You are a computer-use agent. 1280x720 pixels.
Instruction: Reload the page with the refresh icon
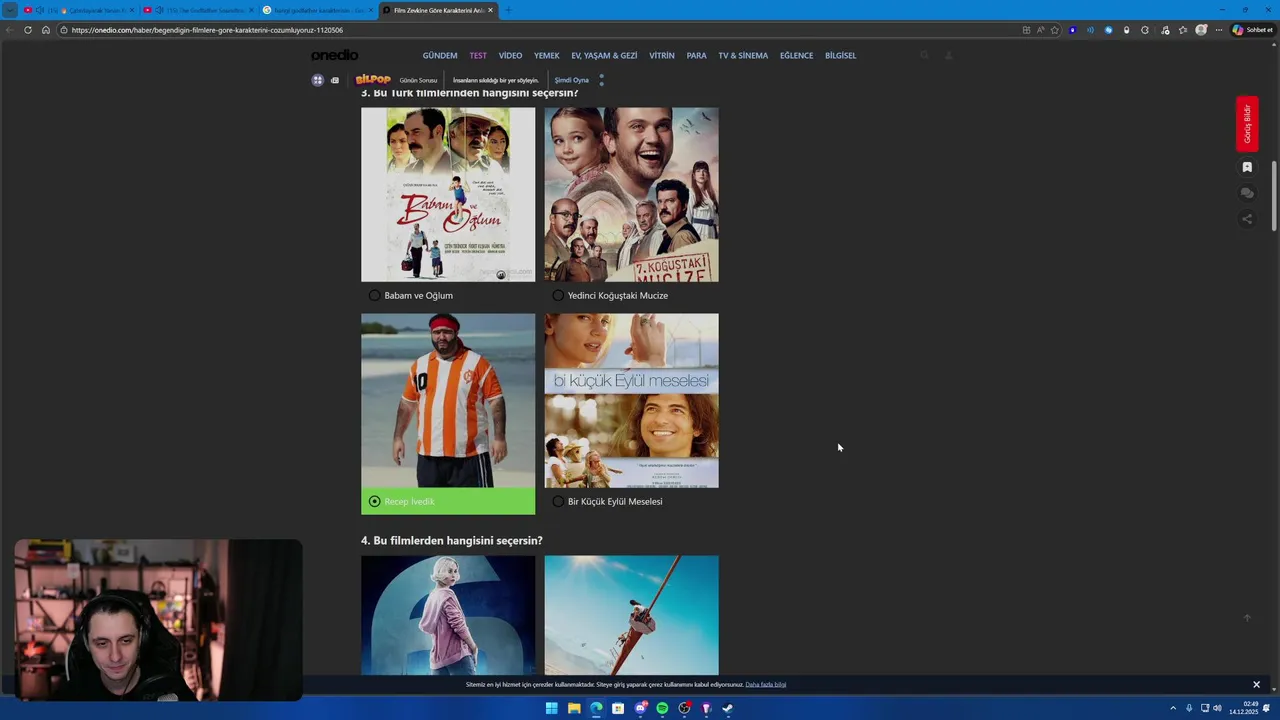click(28, 30)
